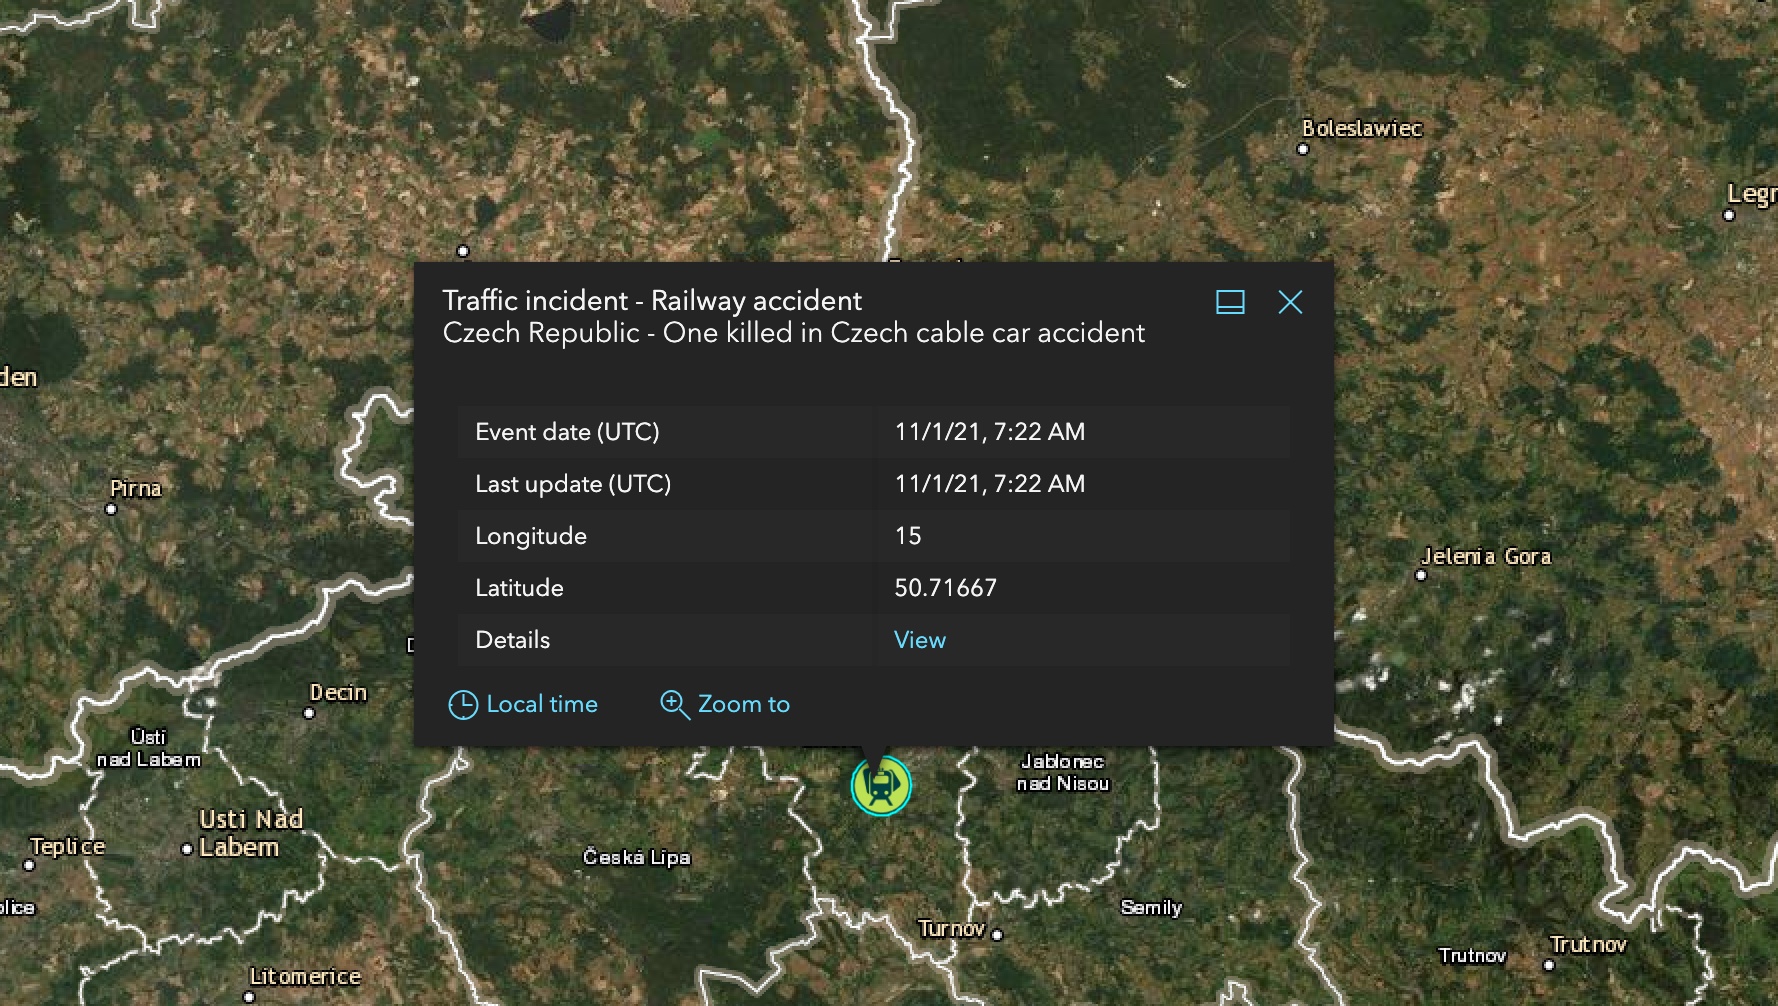This screenshot has height=1006, width=1778.
Task: Select the Usti Nad Labem city dot
Action: (x=187, y=849)
